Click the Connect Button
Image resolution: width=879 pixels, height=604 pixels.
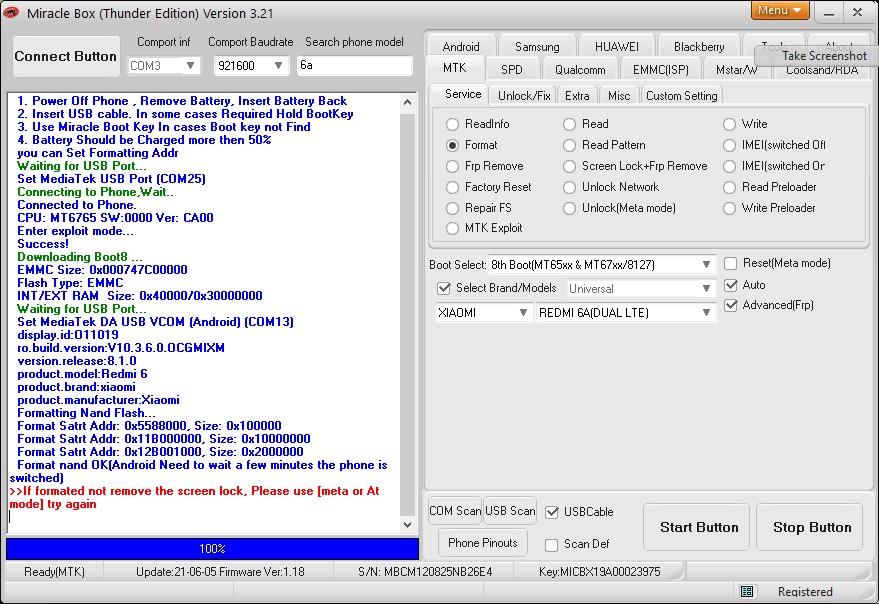click(66, 56)
